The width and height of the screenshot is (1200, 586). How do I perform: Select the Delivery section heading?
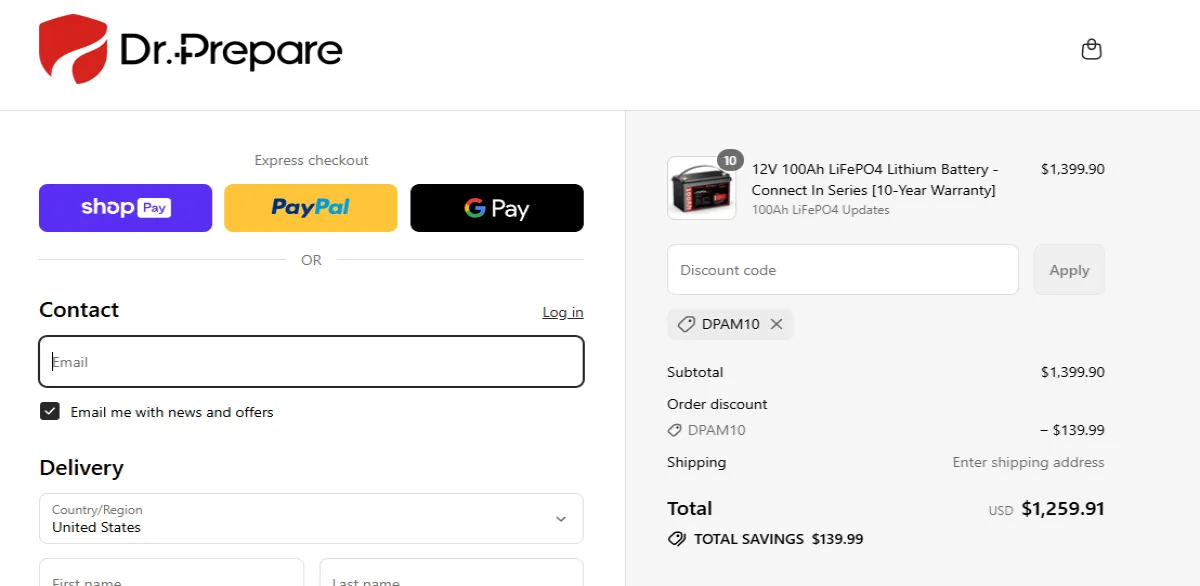81,468
